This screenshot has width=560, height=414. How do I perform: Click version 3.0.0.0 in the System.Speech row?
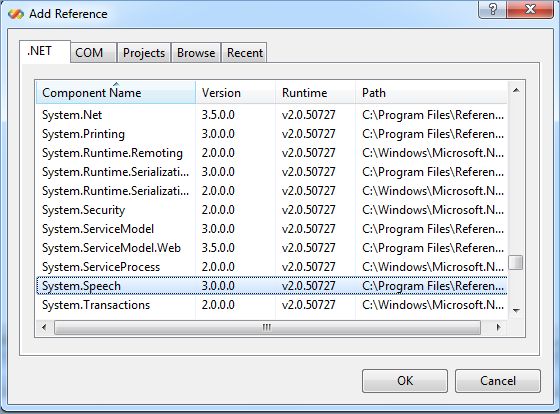coord(218,286)
